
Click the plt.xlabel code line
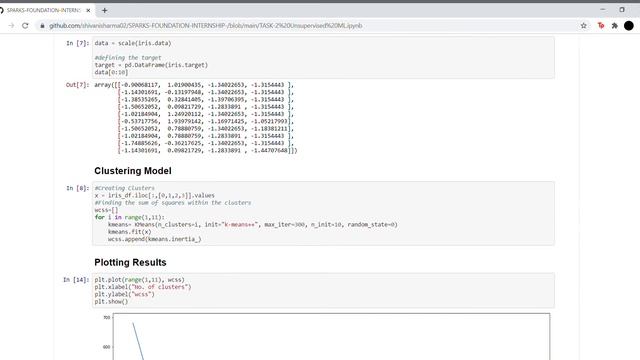click(143, 287)
